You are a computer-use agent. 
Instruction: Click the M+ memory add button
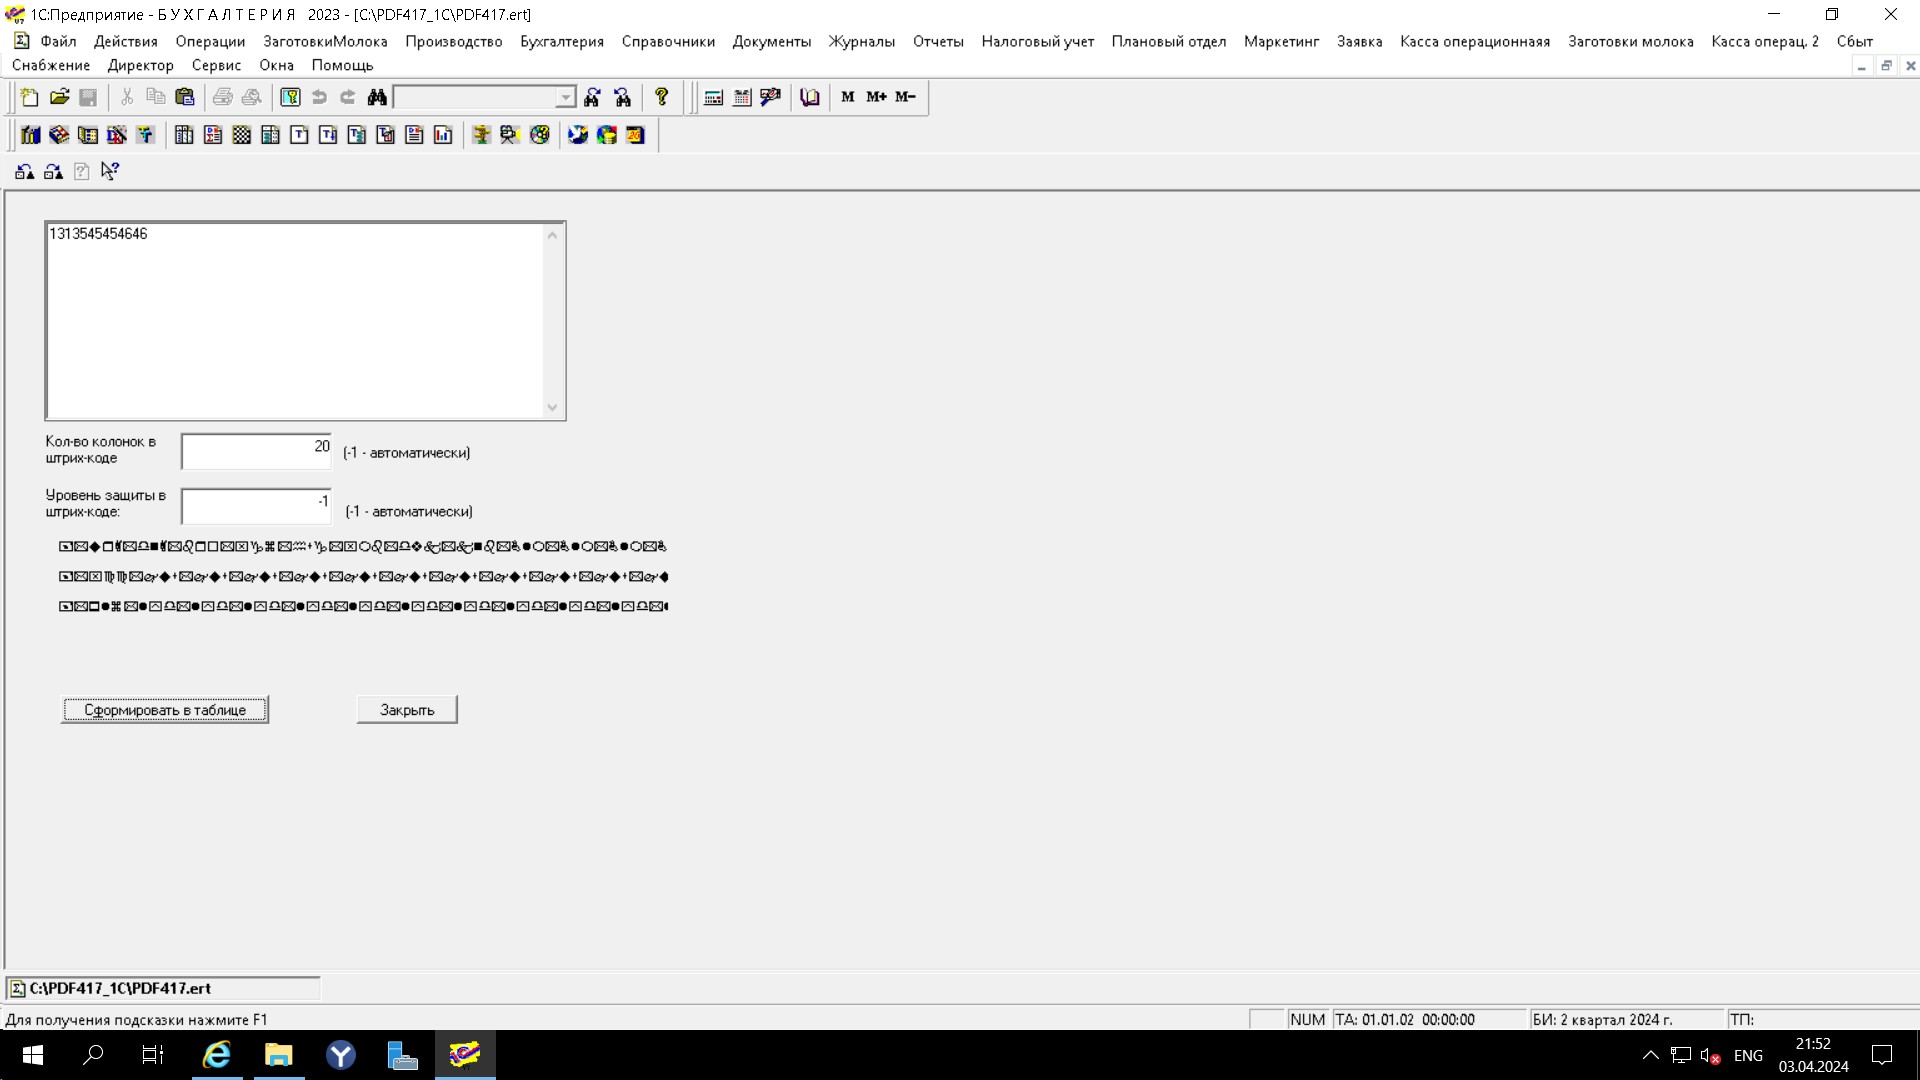click(x=877, y=97)
